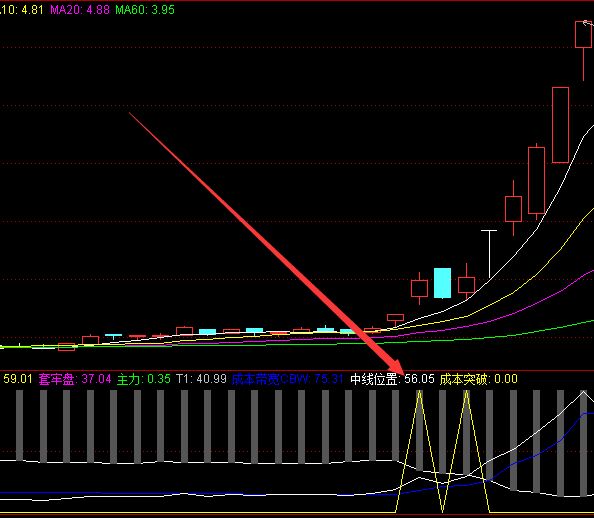Select the 59.01 value in indicator header
Screen dimensions: 594x518
(18, 379)
